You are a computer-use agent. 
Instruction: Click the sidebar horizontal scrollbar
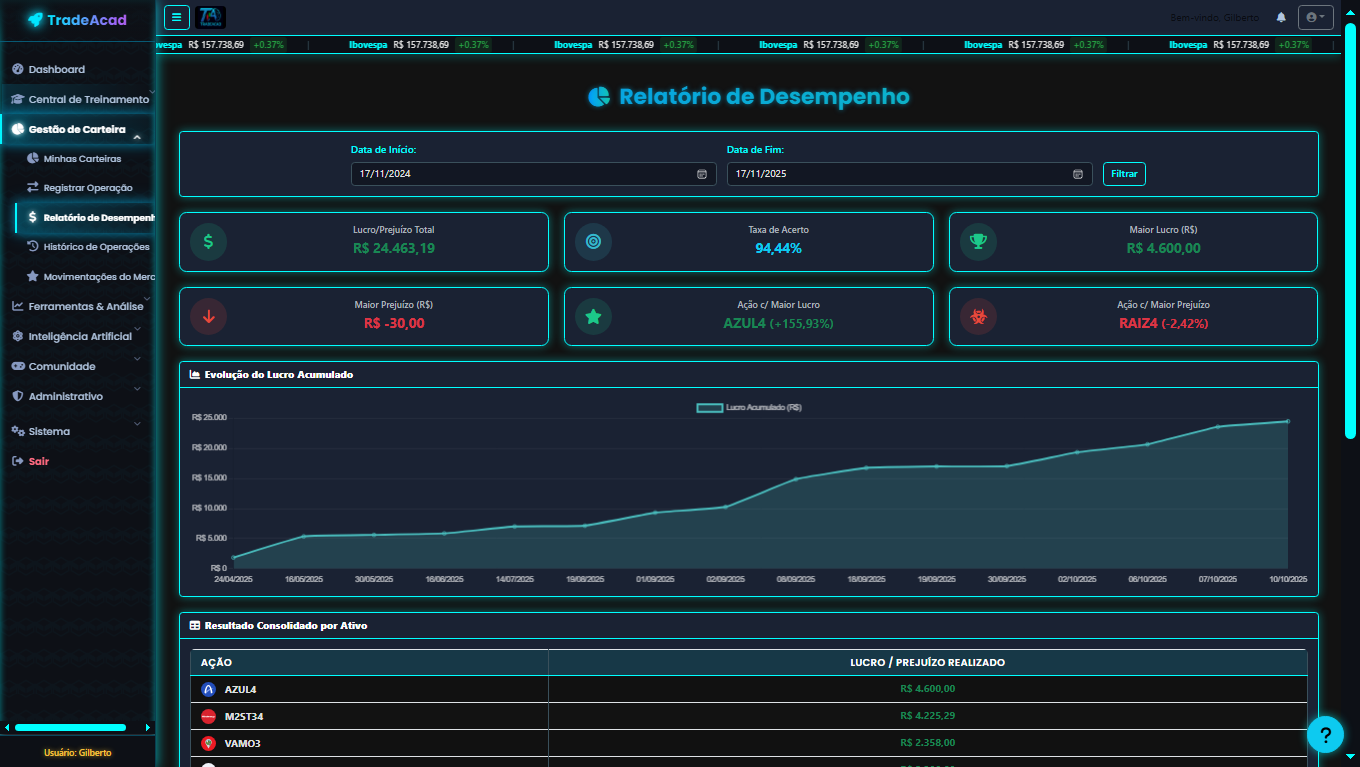70,727
